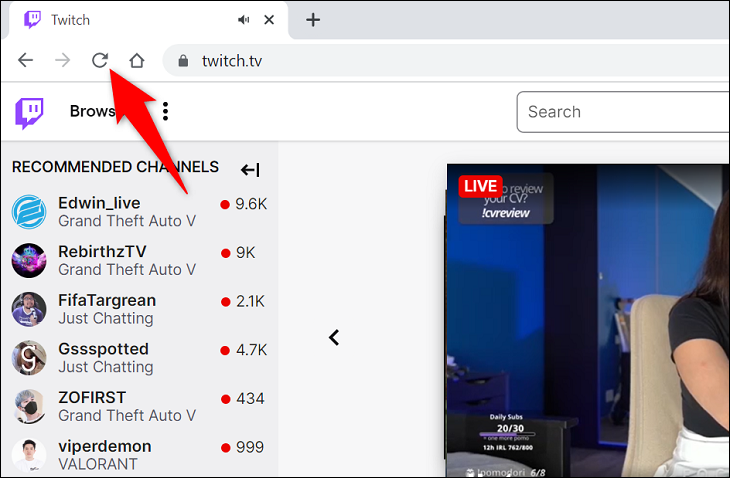Reload the page with the refresh icon

pos(100,60)
